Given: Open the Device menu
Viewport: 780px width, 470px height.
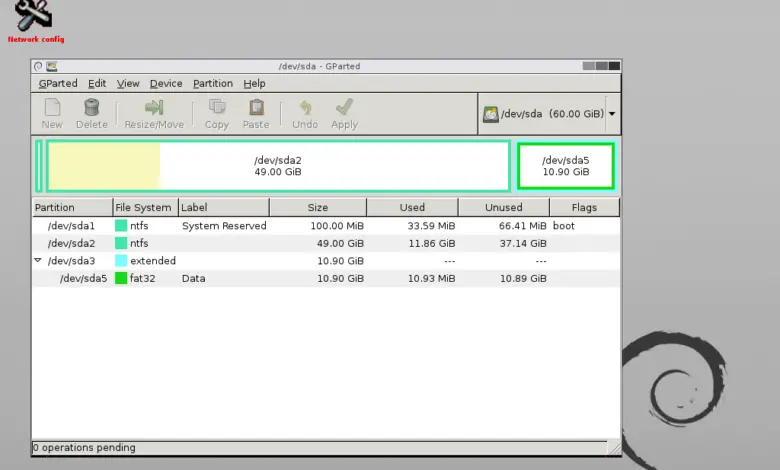Looking at the screenshot, I should coord(166,84).
